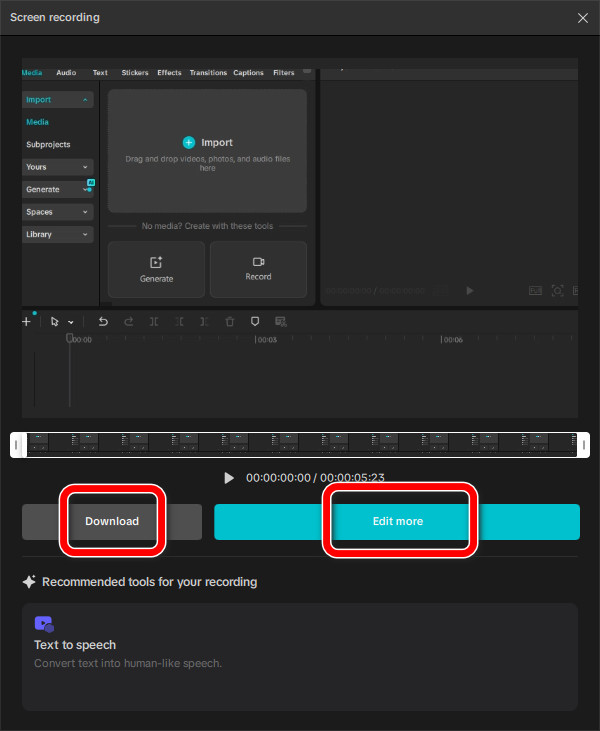The image size is (600, 731).
Task: Switch to the Audio tab
Action: pyautogui.click(x=66, y=73)
